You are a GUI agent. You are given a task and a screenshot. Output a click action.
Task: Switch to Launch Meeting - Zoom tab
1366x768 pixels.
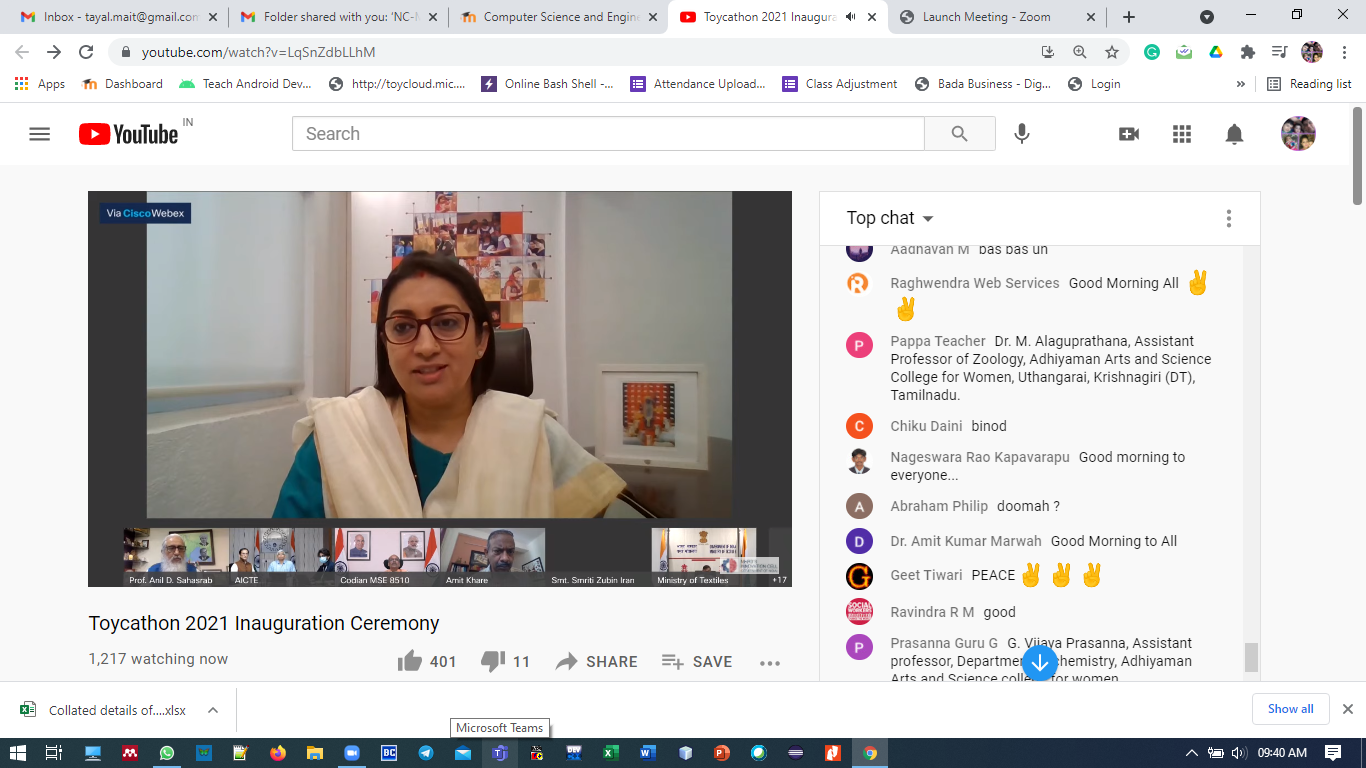coord(985,17)
